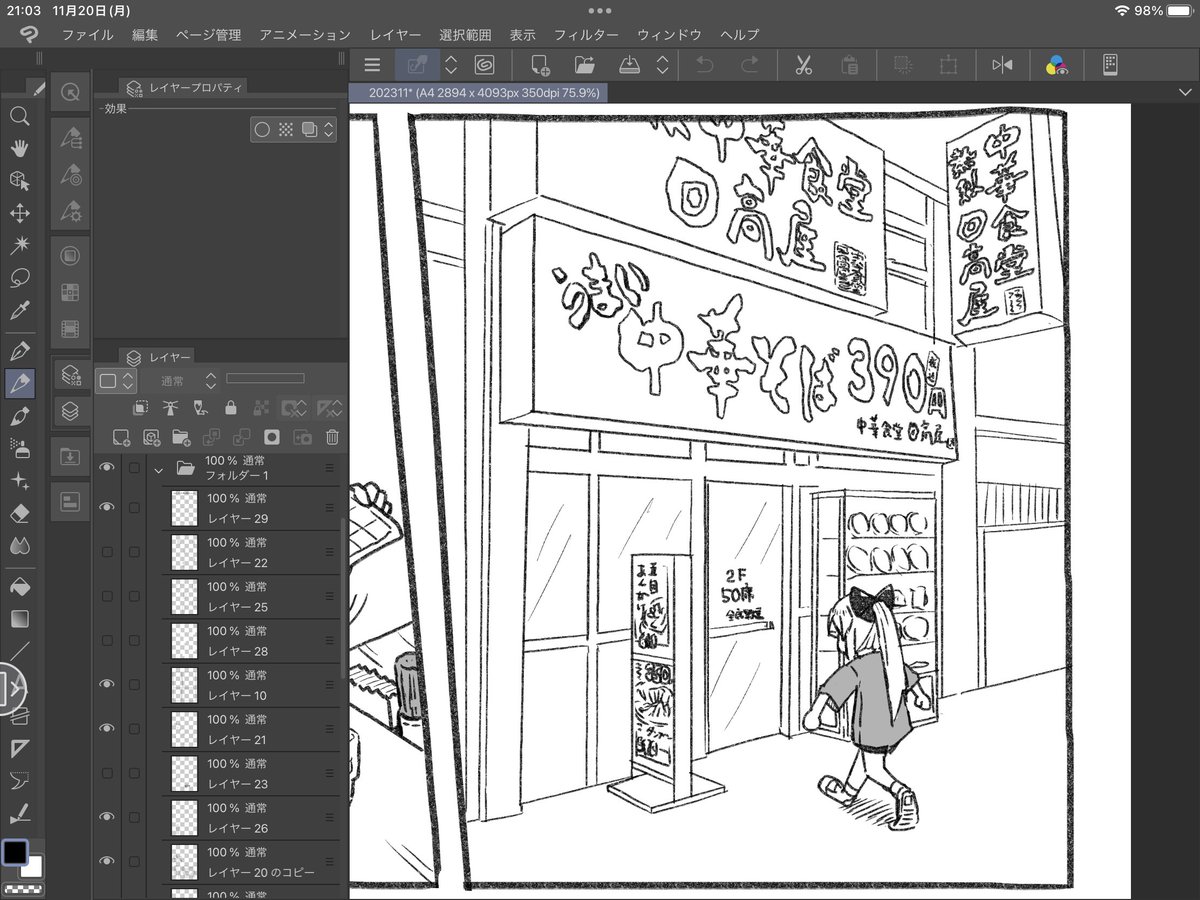The width and height of the screenshot is (1200, 900).
Task: Click the create layer mask icon
Action: coord(271,437)
